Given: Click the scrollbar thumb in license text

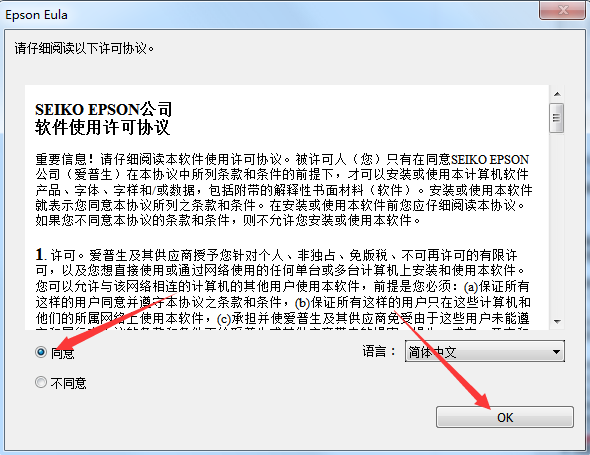Looking at the screenshot, I should 557,118.
